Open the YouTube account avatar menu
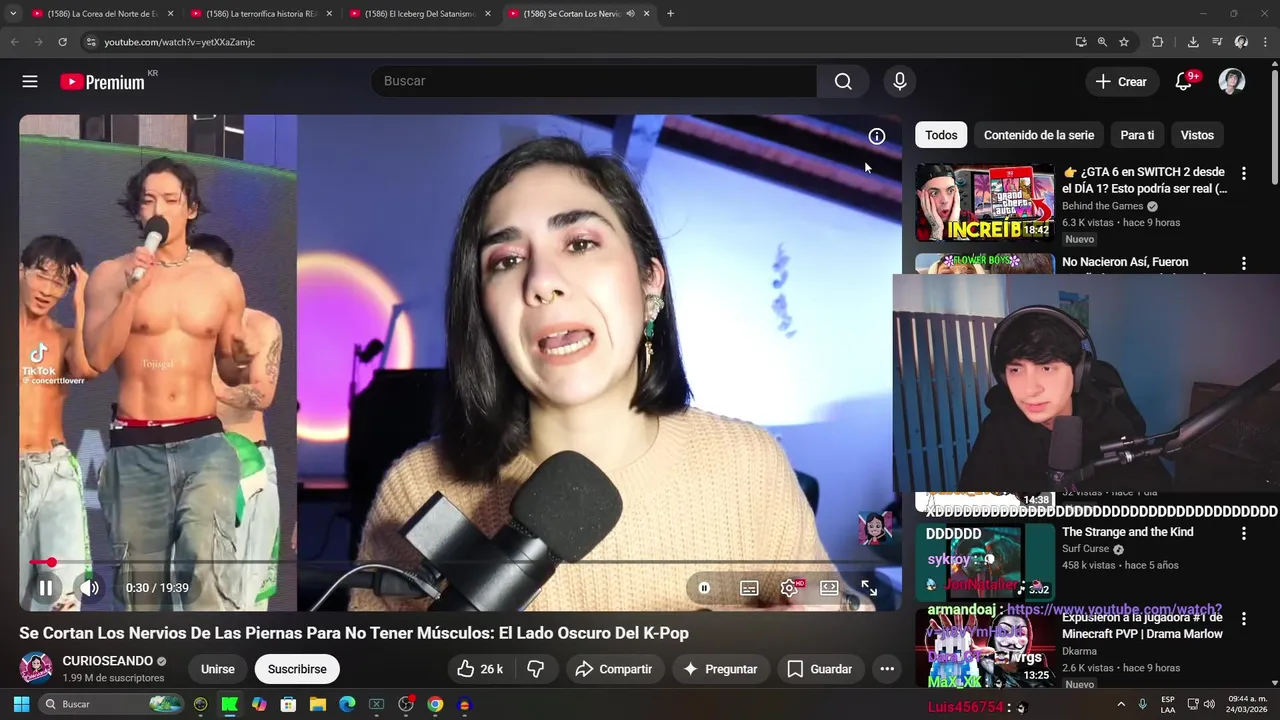1280x720 pixels. coord(1232,82)
